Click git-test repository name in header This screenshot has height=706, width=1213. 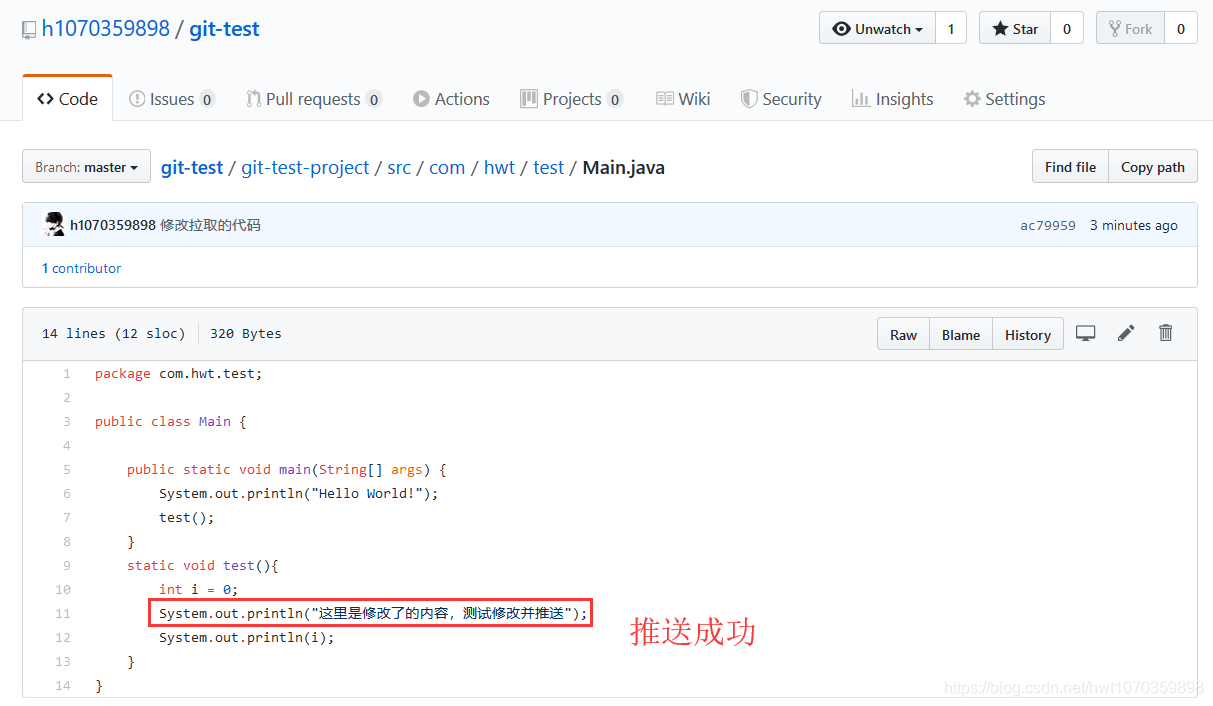(224, 29)
